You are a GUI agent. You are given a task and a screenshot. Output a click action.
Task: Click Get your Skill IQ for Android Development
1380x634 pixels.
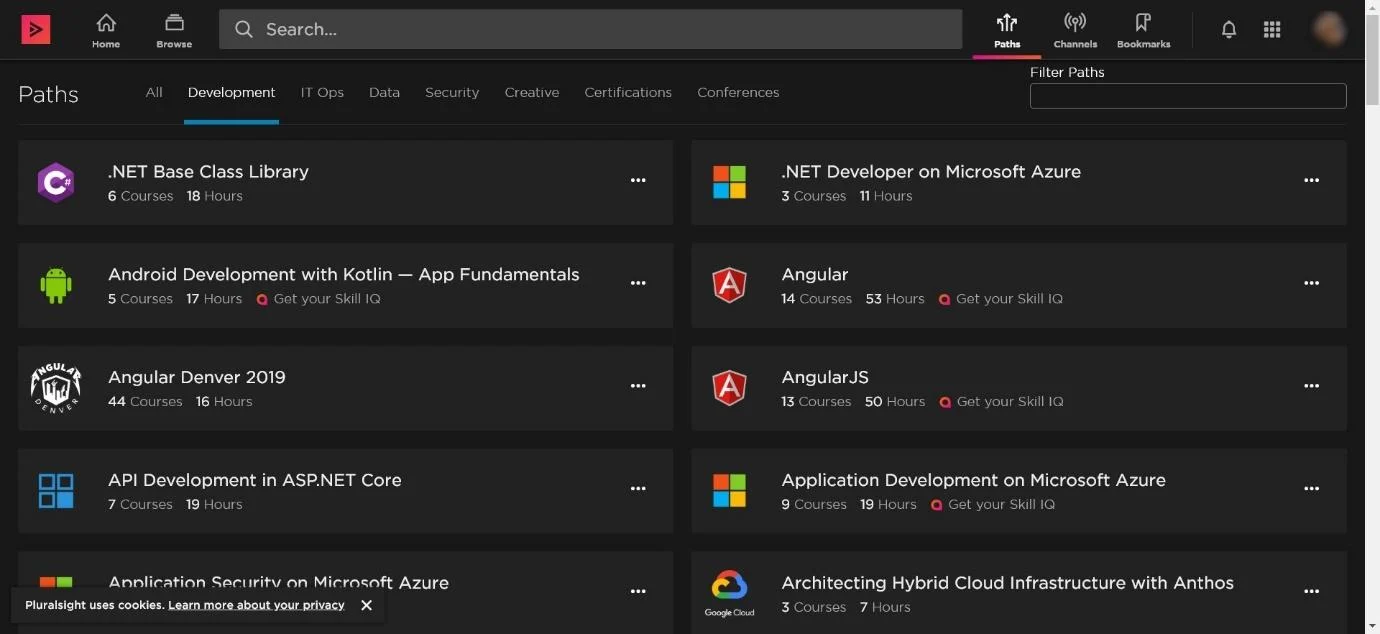pyautogui.click(x=327, y=299)
